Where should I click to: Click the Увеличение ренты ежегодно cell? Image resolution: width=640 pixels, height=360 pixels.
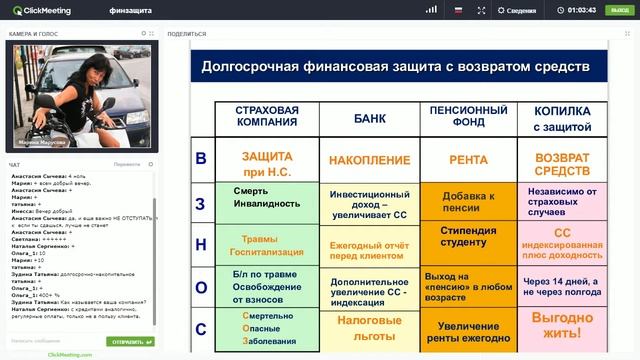click(469, 330)
